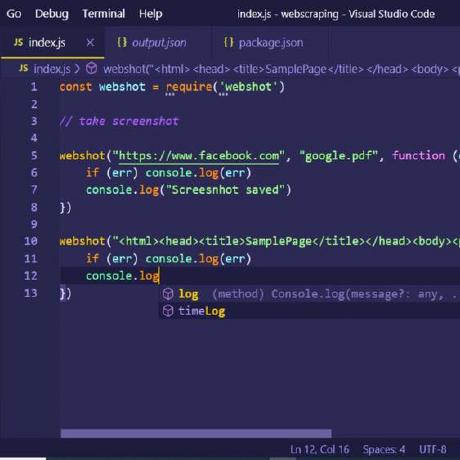Viewport: 460px width, 460px height.
Task: Switch to the output.json tab
Action: click(x=159, y=43)
